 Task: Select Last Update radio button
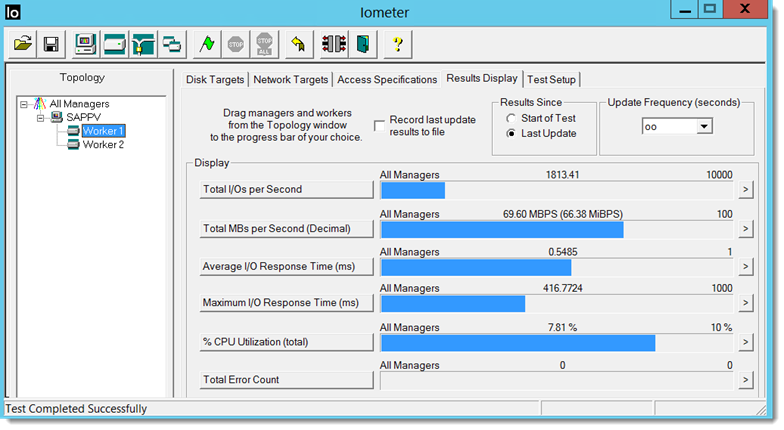(510, 134)
